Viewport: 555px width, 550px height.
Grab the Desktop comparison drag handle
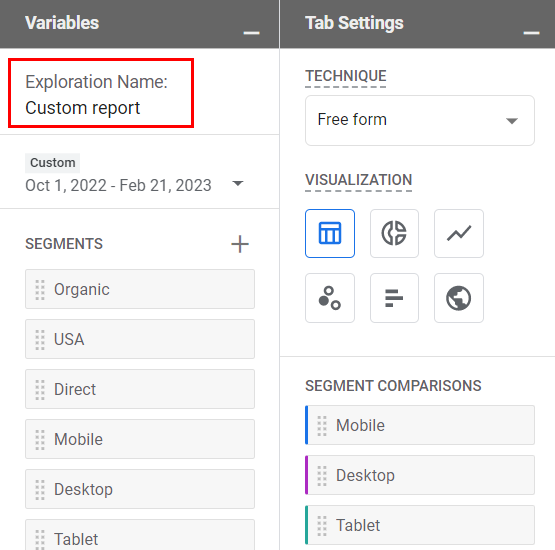322,475
